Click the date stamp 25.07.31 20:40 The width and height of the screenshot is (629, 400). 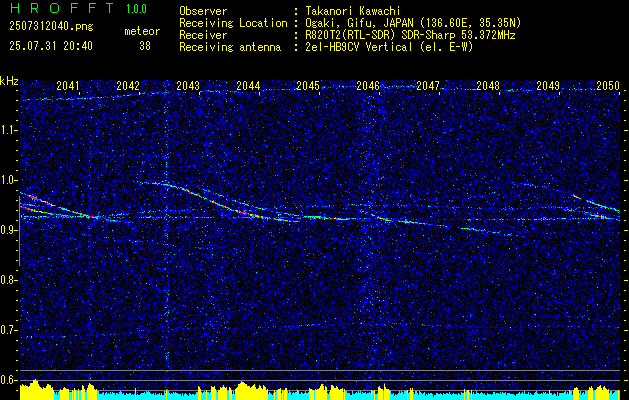pyautogui.click(x=51, y=46)
